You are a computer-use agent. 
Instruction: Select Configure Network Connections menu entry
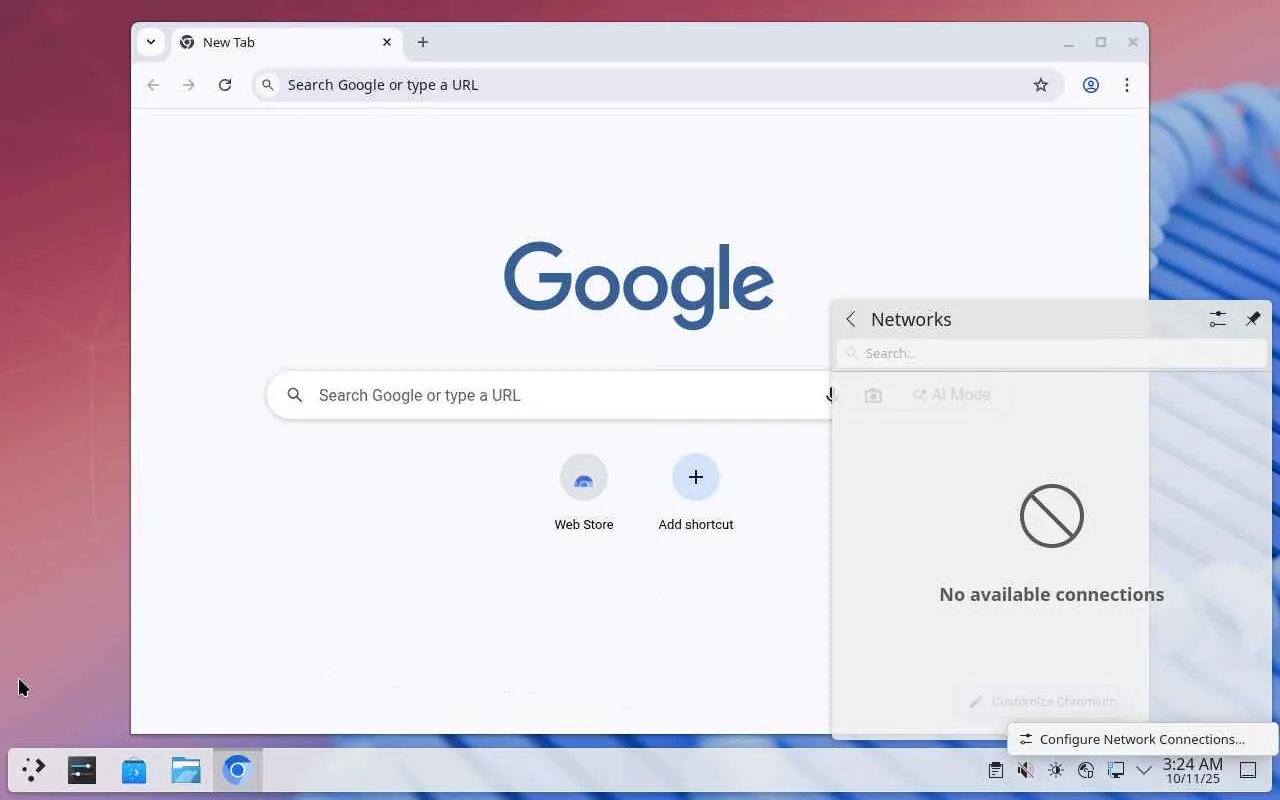(1143, 739)
